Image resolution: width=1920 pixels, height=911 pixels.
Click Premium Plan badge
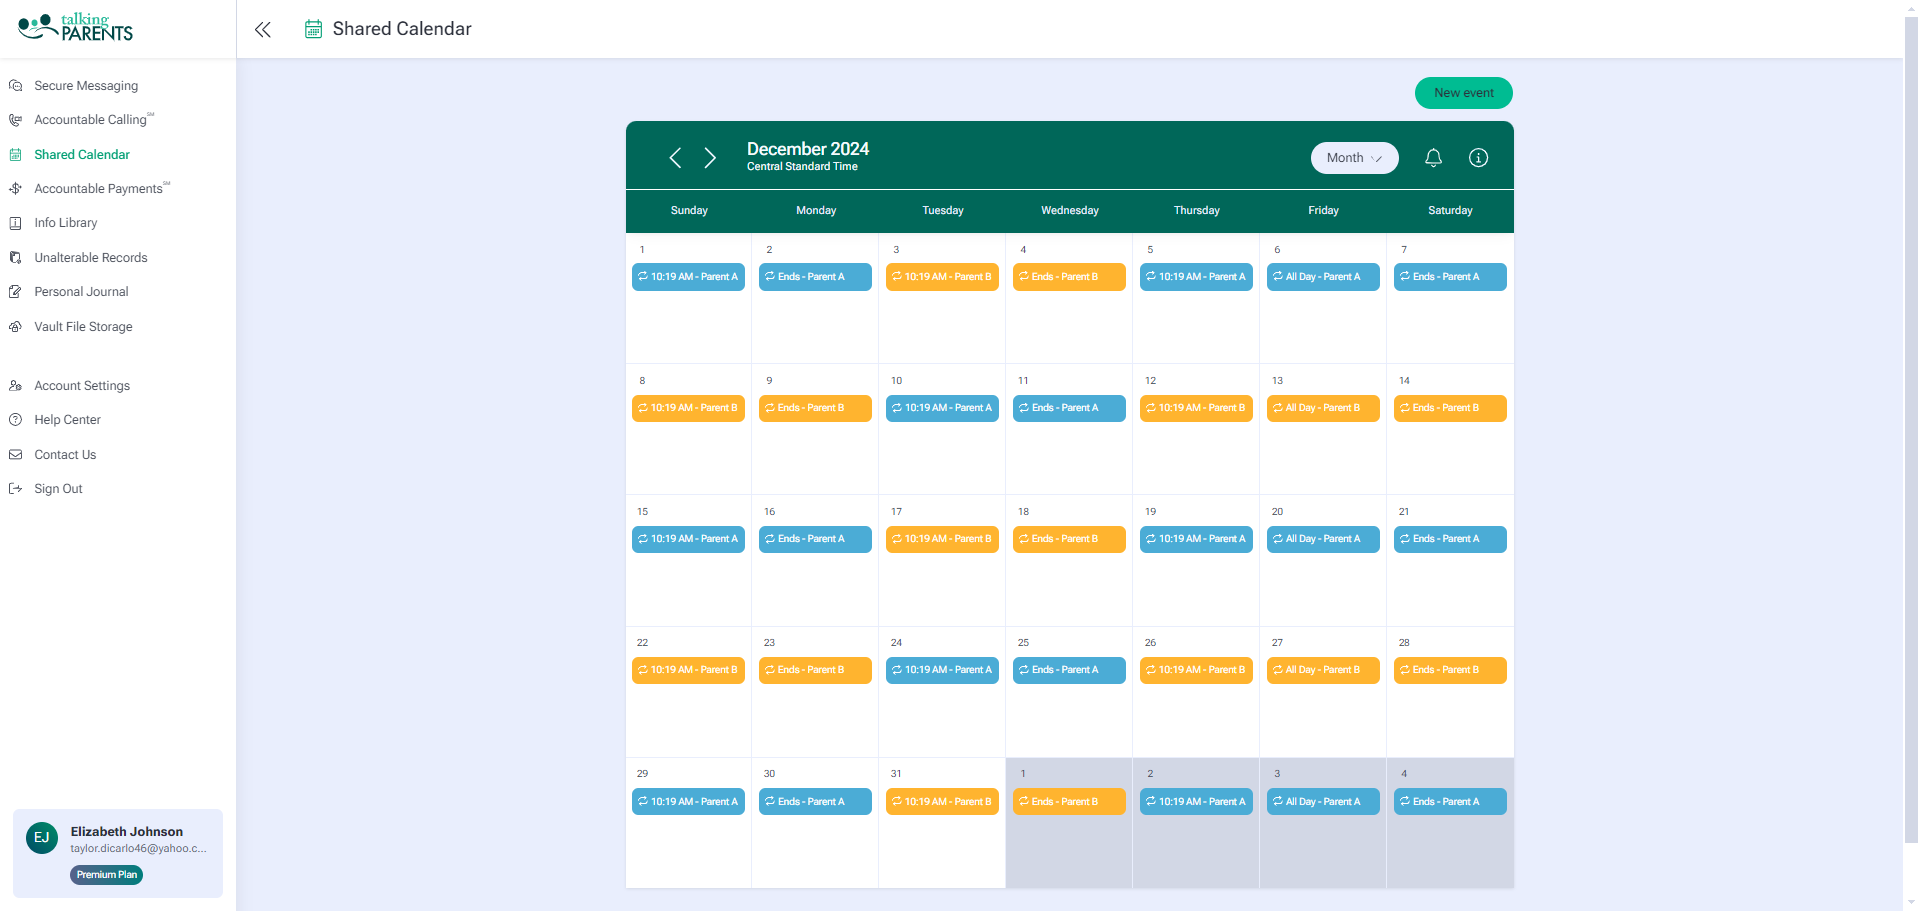point(106,875)
